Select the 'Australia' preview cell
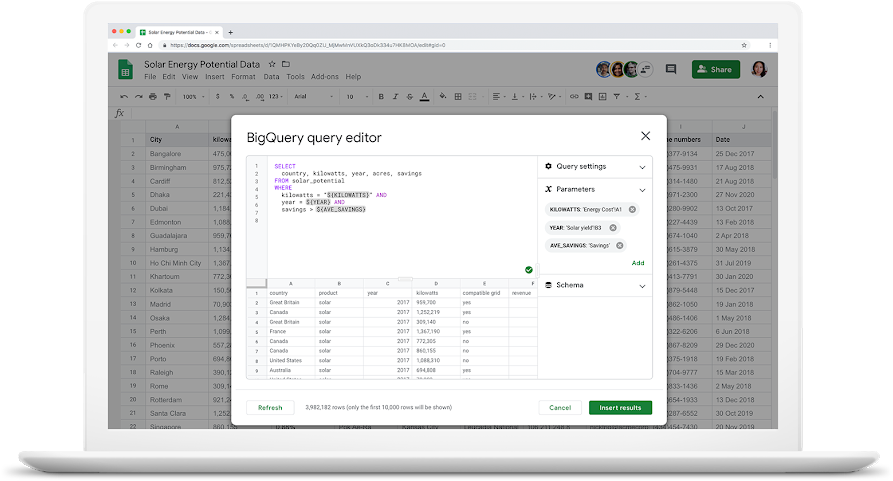This screenshot has height=481, width=893. (x=291, y=370)
